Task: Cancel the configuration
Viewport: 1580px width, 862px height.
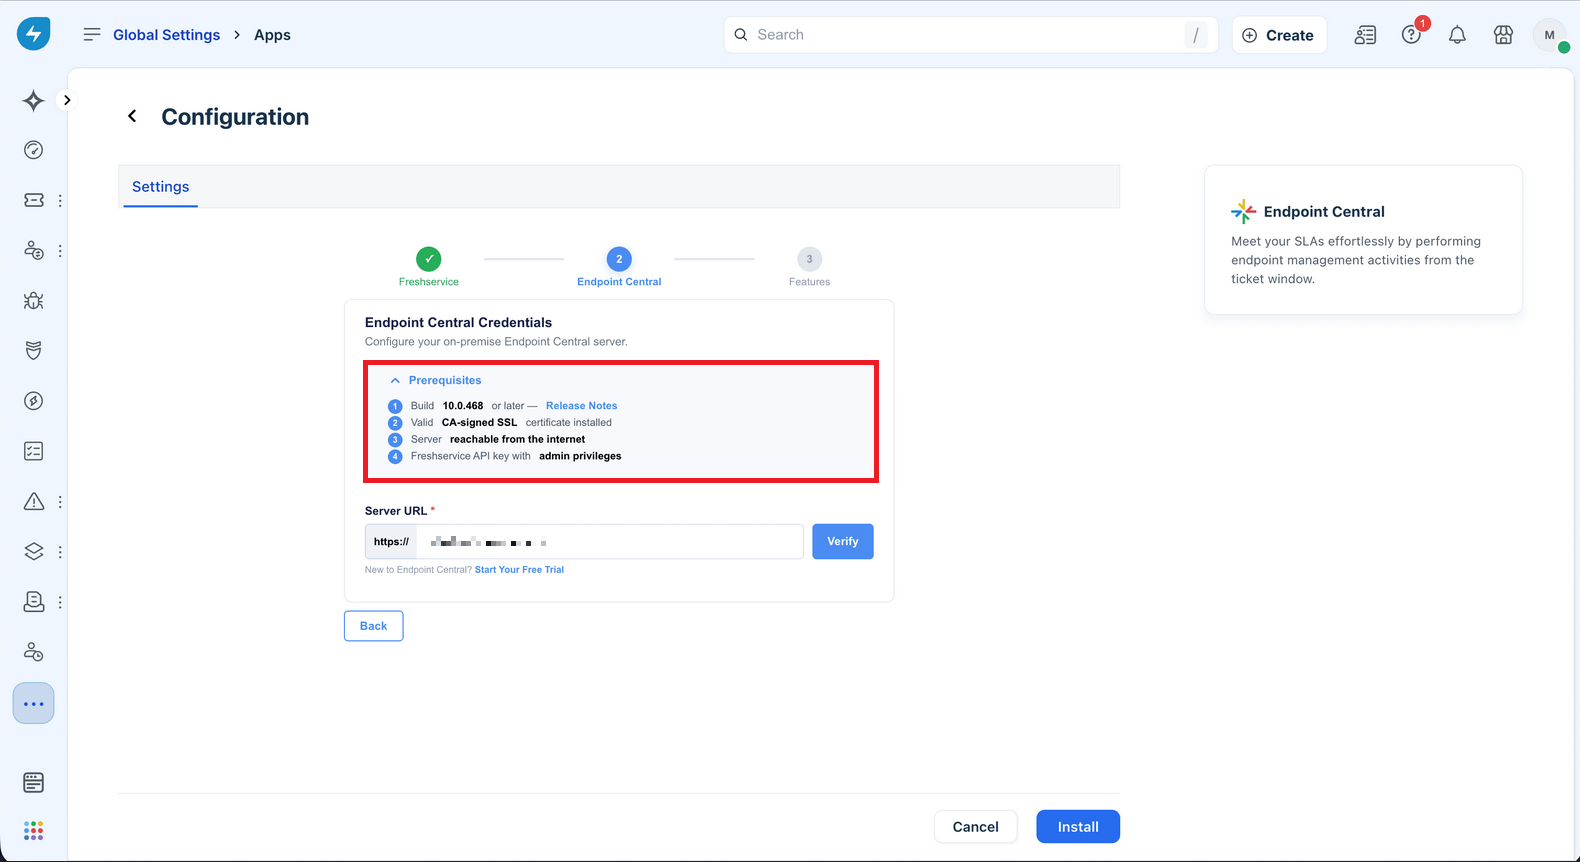Action: (975, 827)
